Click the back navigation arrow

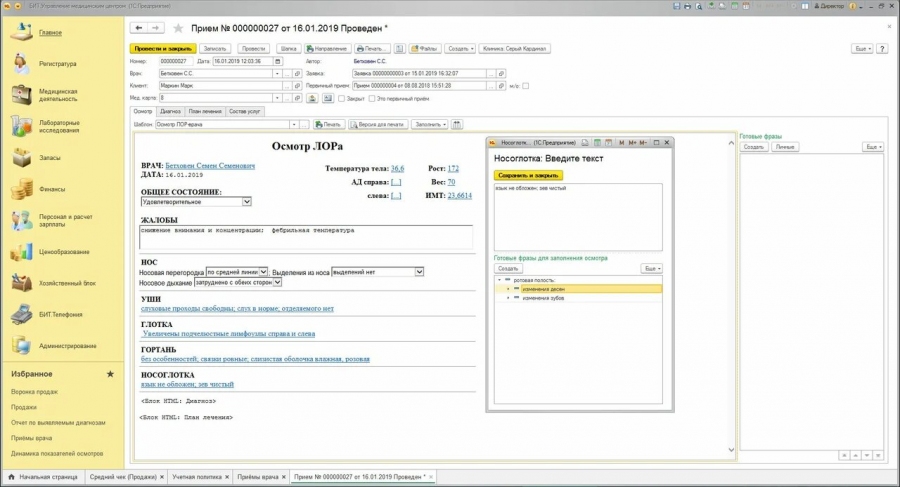point(139,28)
